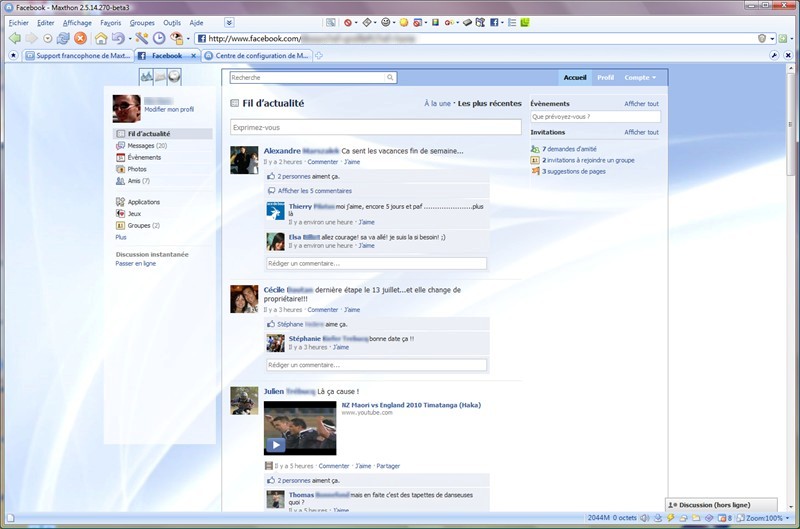This screenshot has width=800, height=529.
Task: Open the dropdown after the address bar shield
Action: tap(772, 39)
